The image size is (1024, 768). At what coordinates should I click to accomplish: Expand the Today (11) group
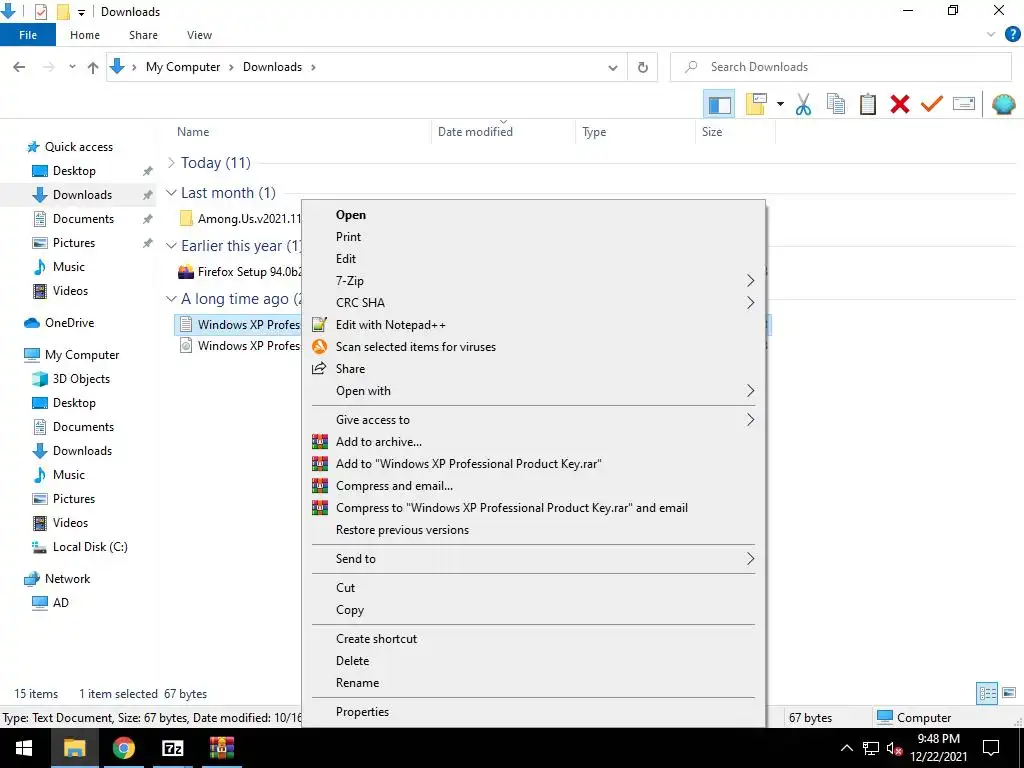171,163
